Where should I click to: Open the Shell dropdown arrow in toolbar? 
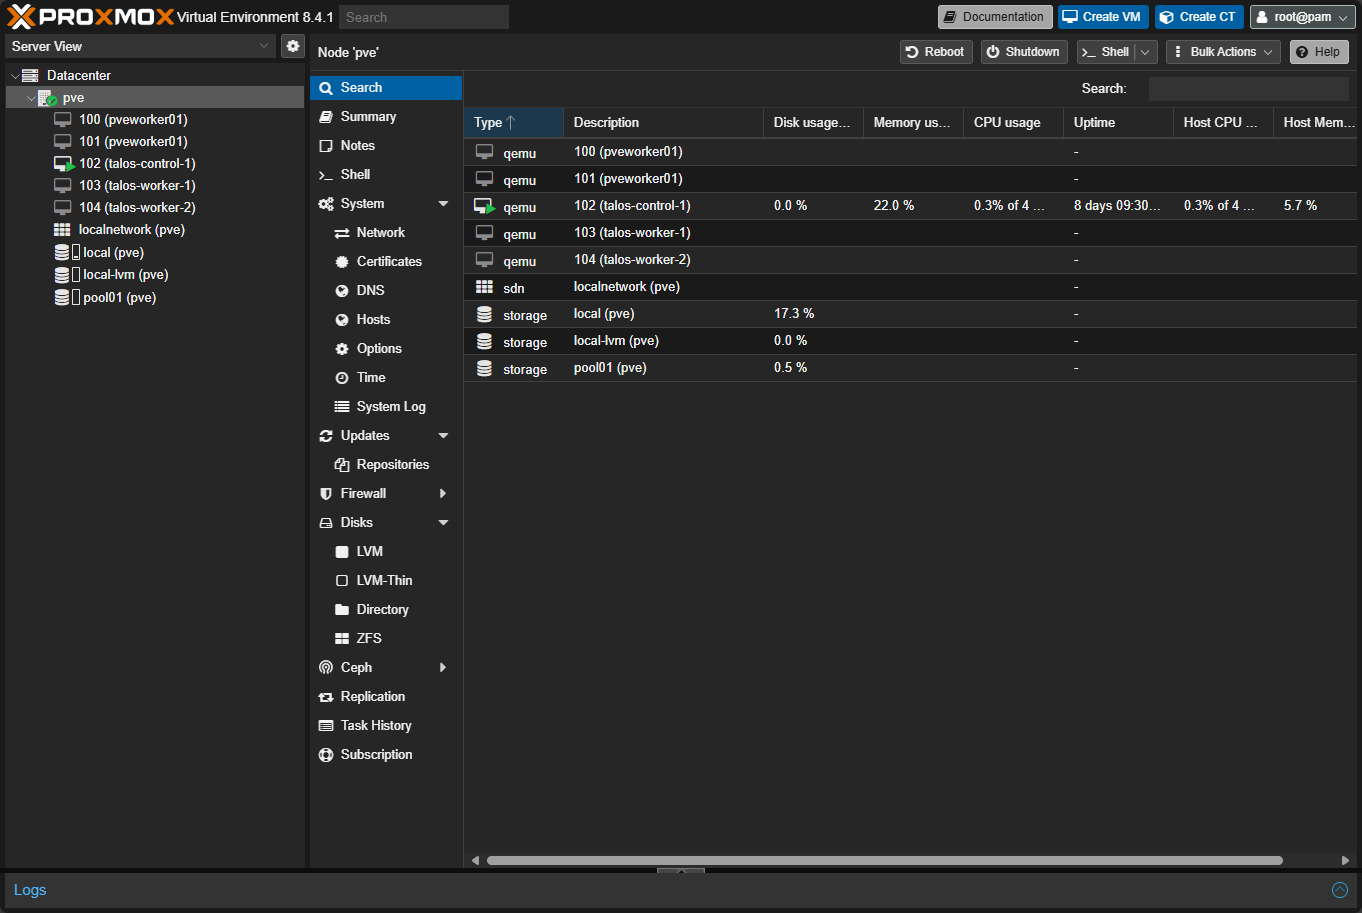coord(1146,52)
